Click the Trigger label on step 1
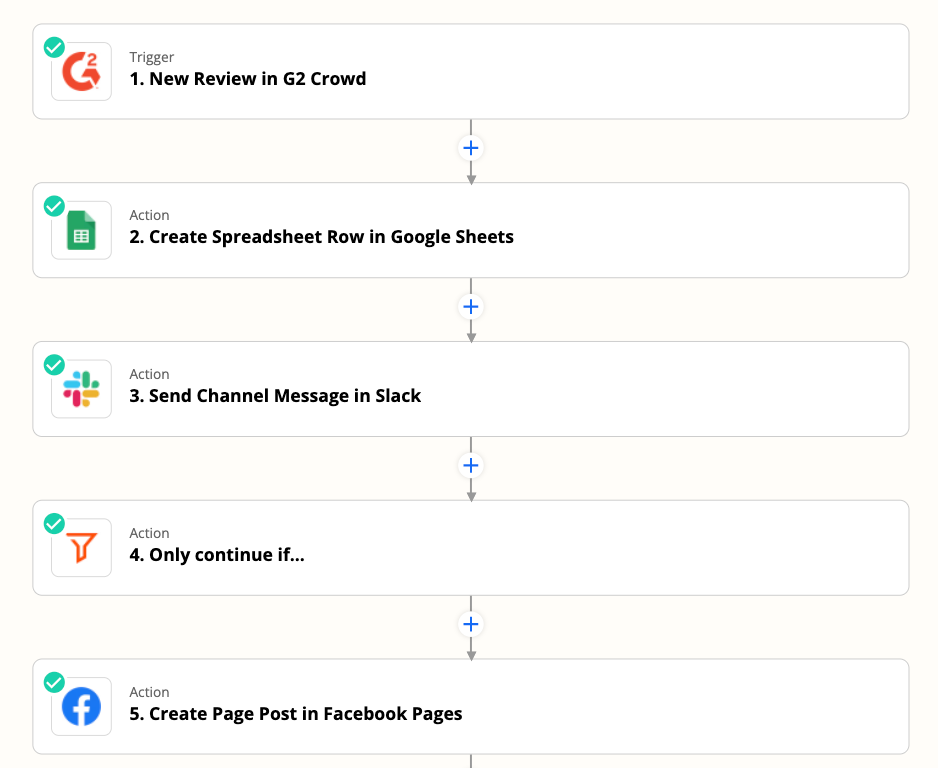 pyautogui.click(x=151, y=57)
